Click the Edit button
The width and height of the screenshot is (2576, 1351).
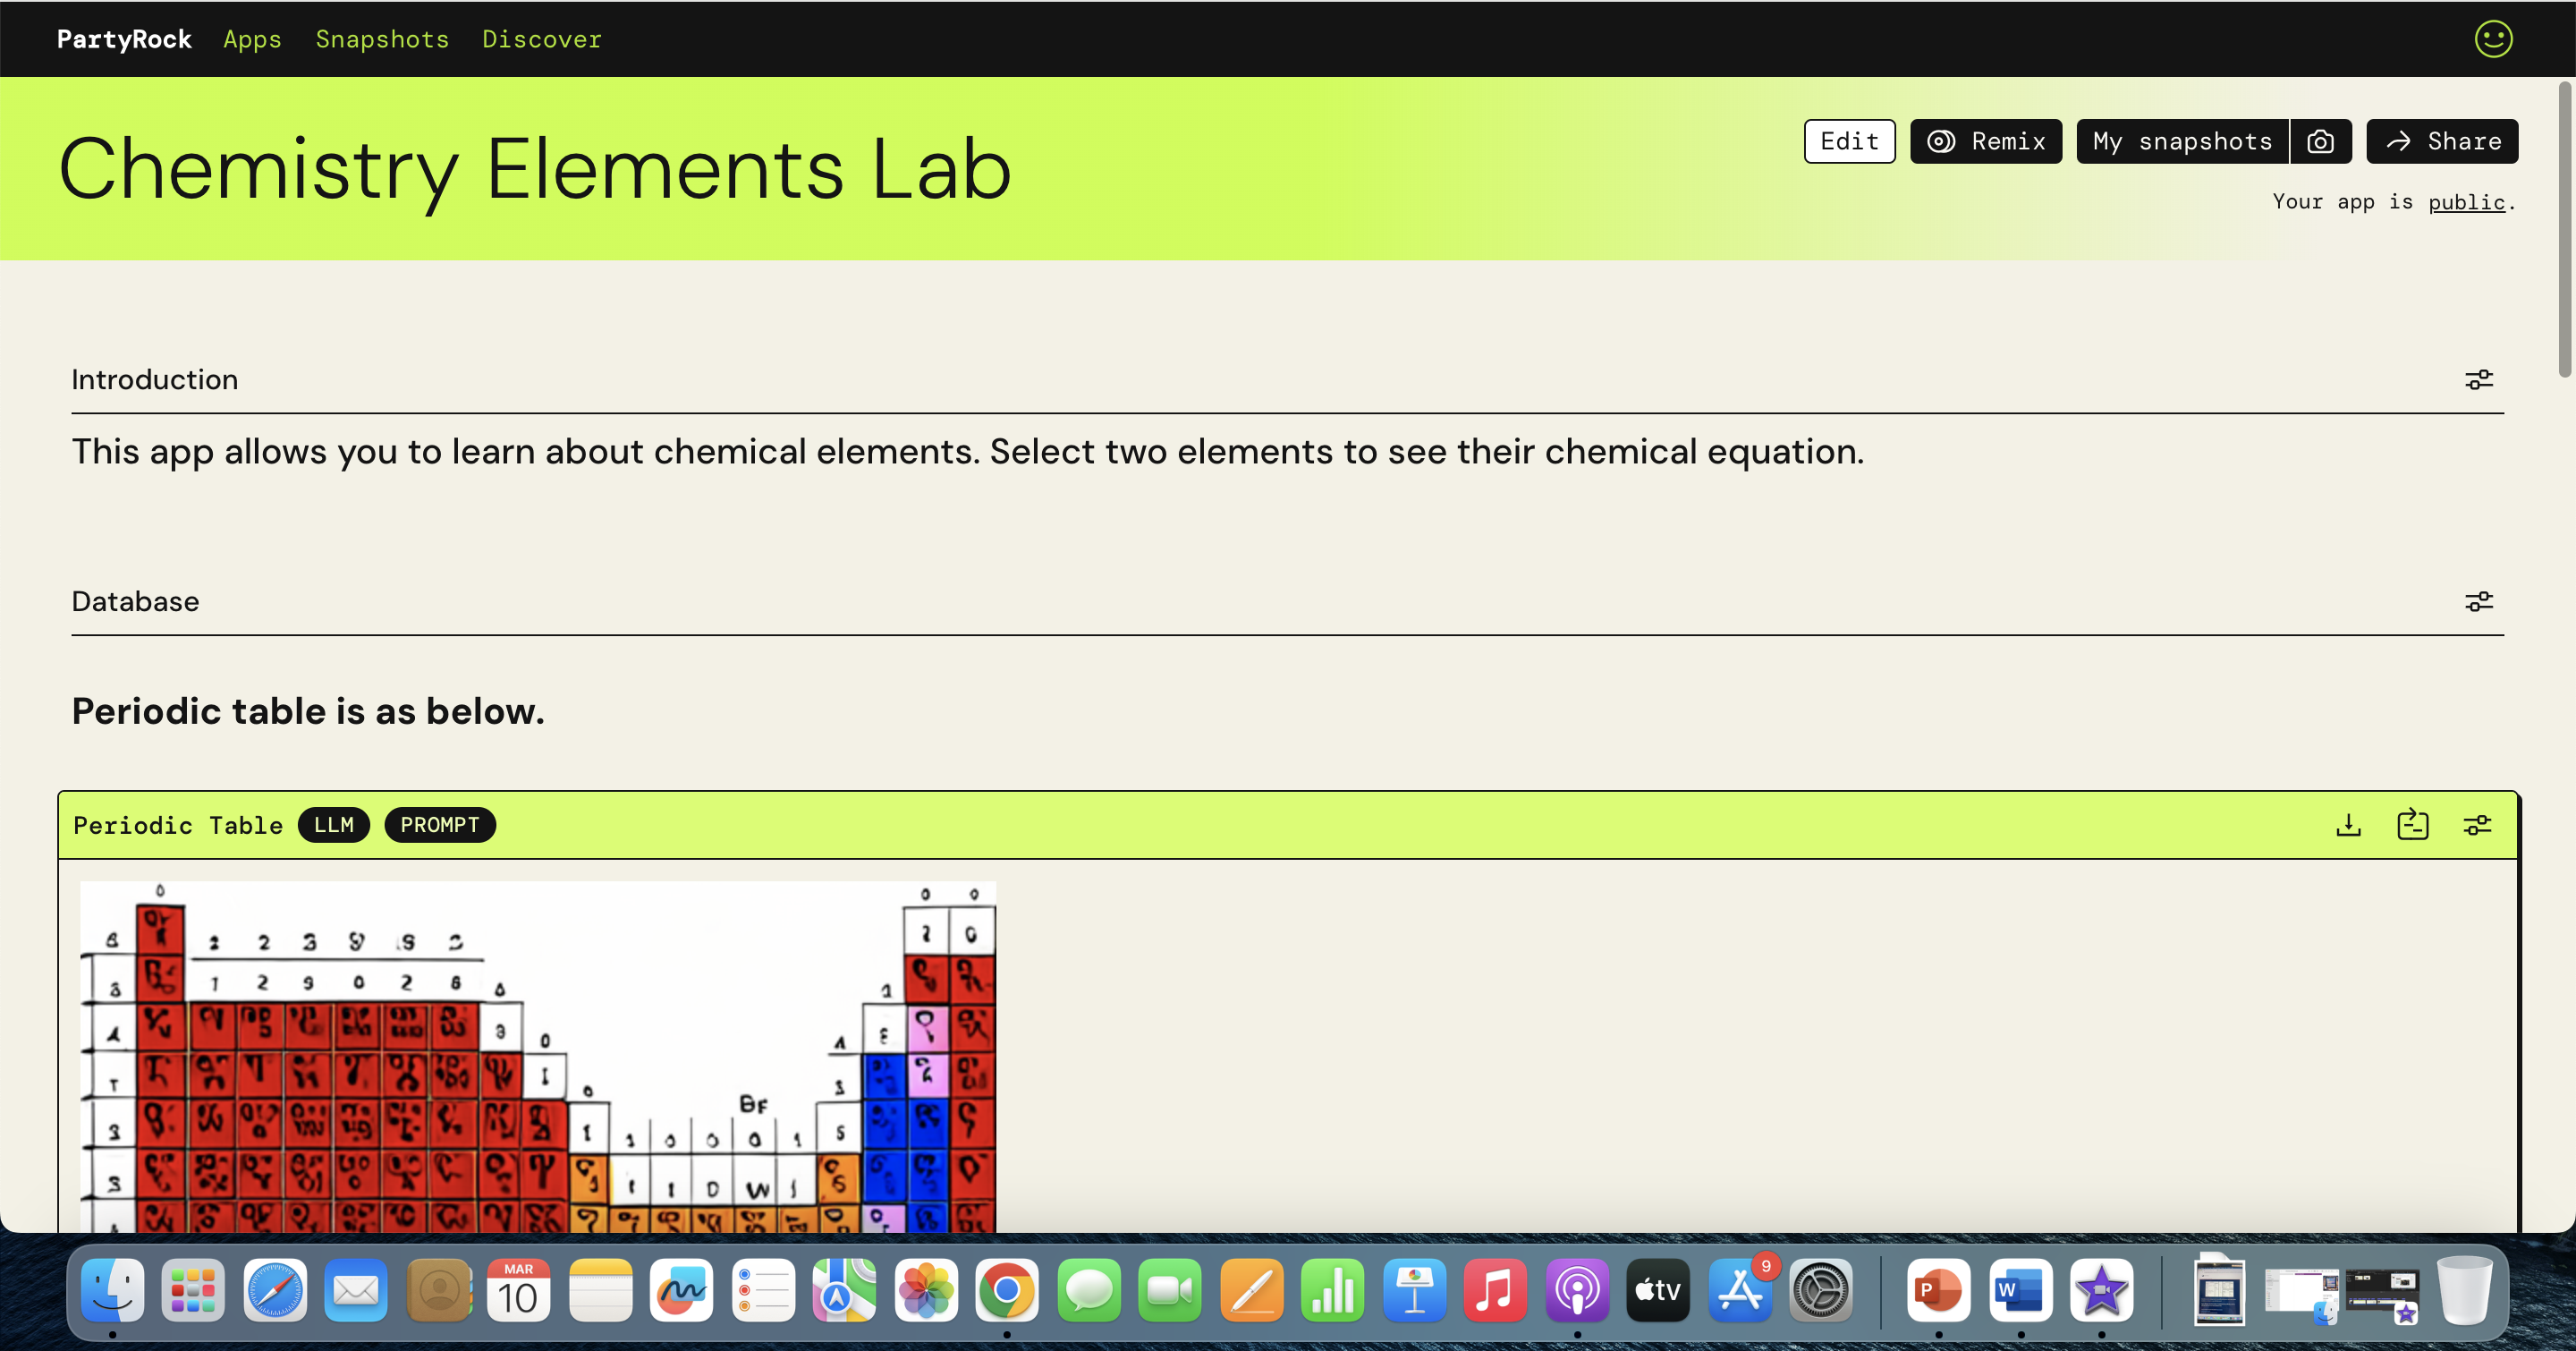(1849, 141)
